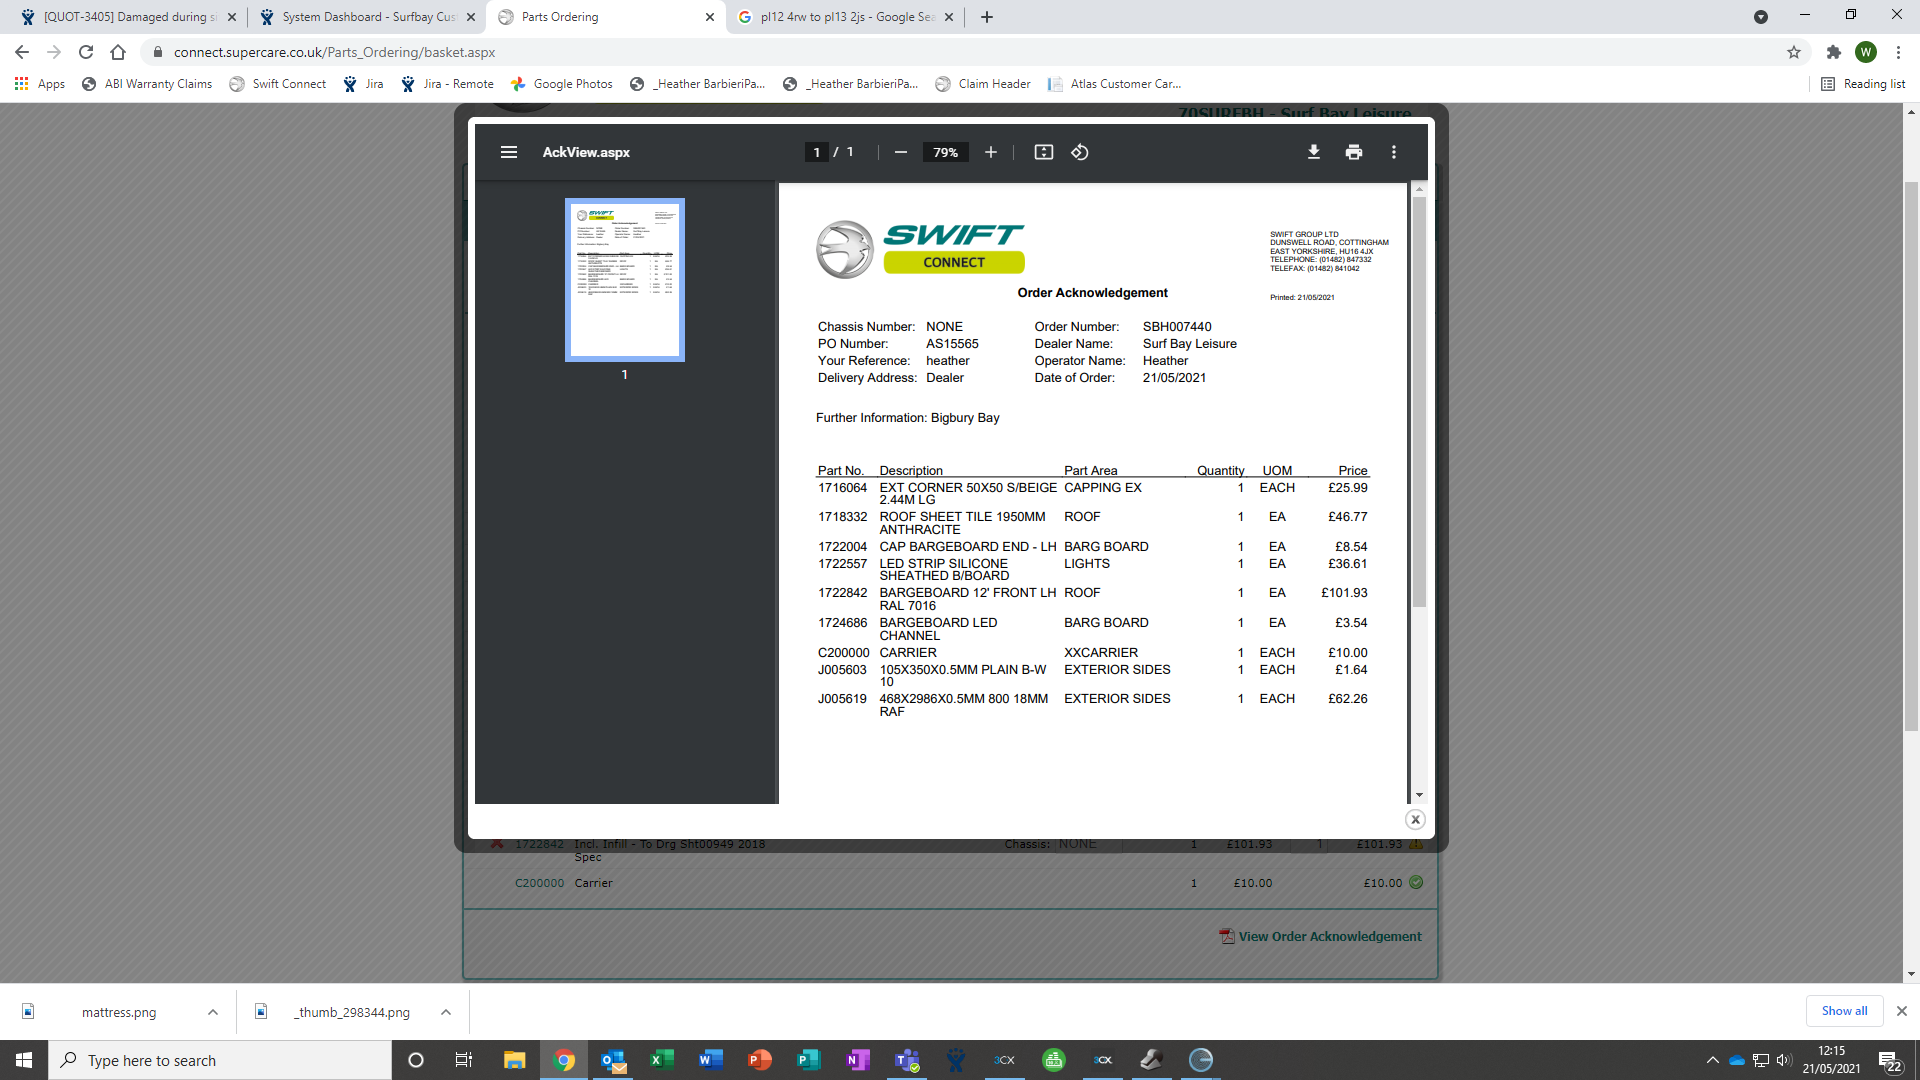The height and width of the screenshot is (1080, 1920).
Task: Select page 1 thumbnail in sidebar
Action: coord(624,280)
